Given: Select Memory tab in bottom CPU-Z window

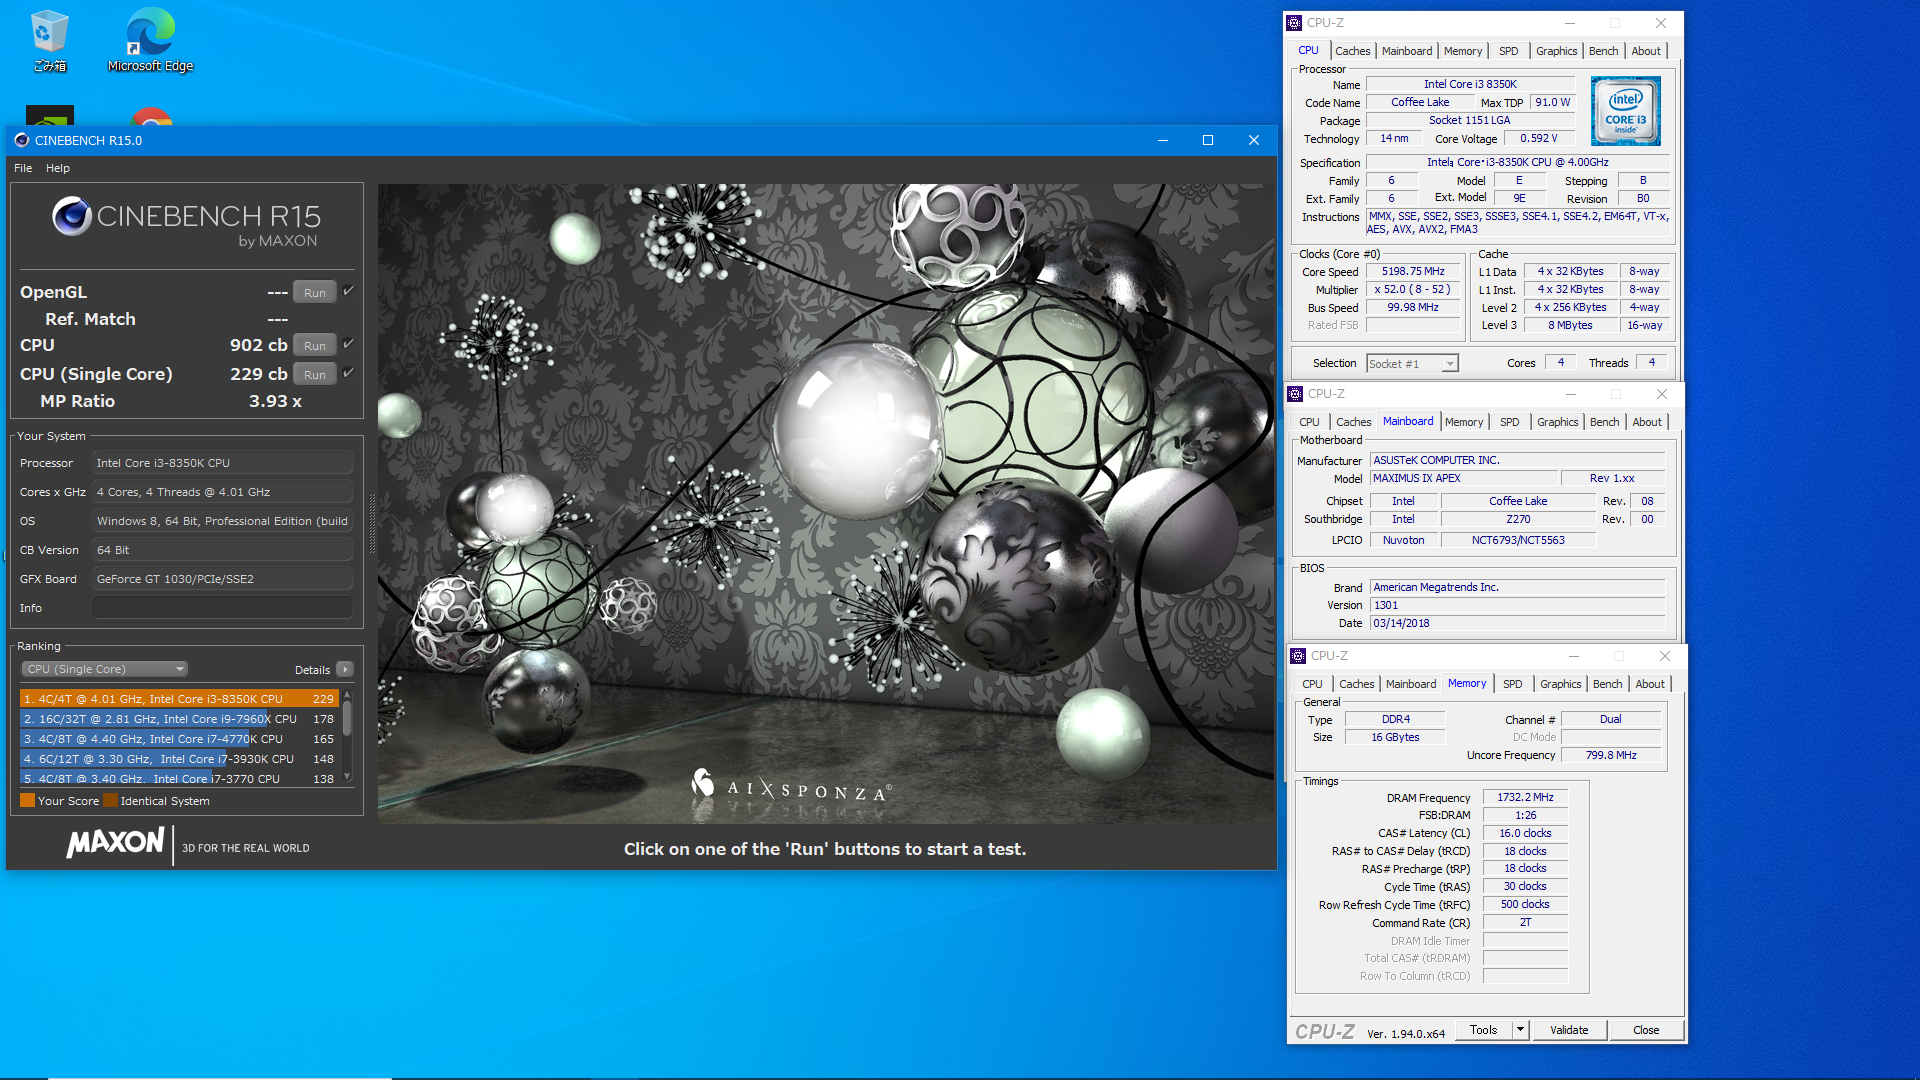Looking at the screenshot, I should 1467,684.
